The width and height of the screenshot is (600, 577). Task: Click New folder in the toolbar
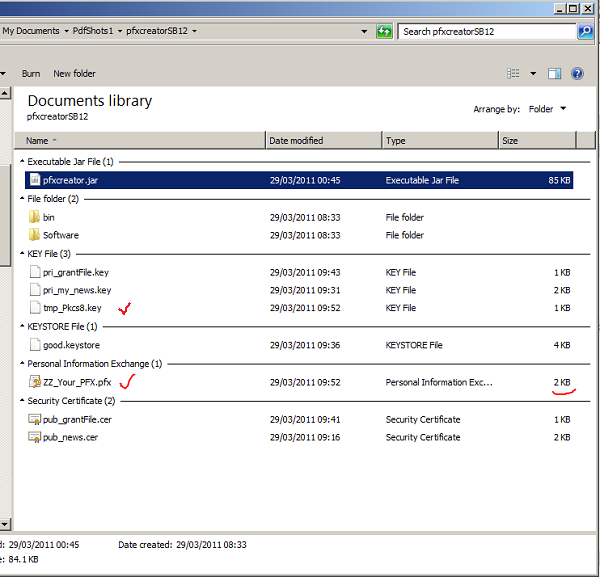[74, 74]
